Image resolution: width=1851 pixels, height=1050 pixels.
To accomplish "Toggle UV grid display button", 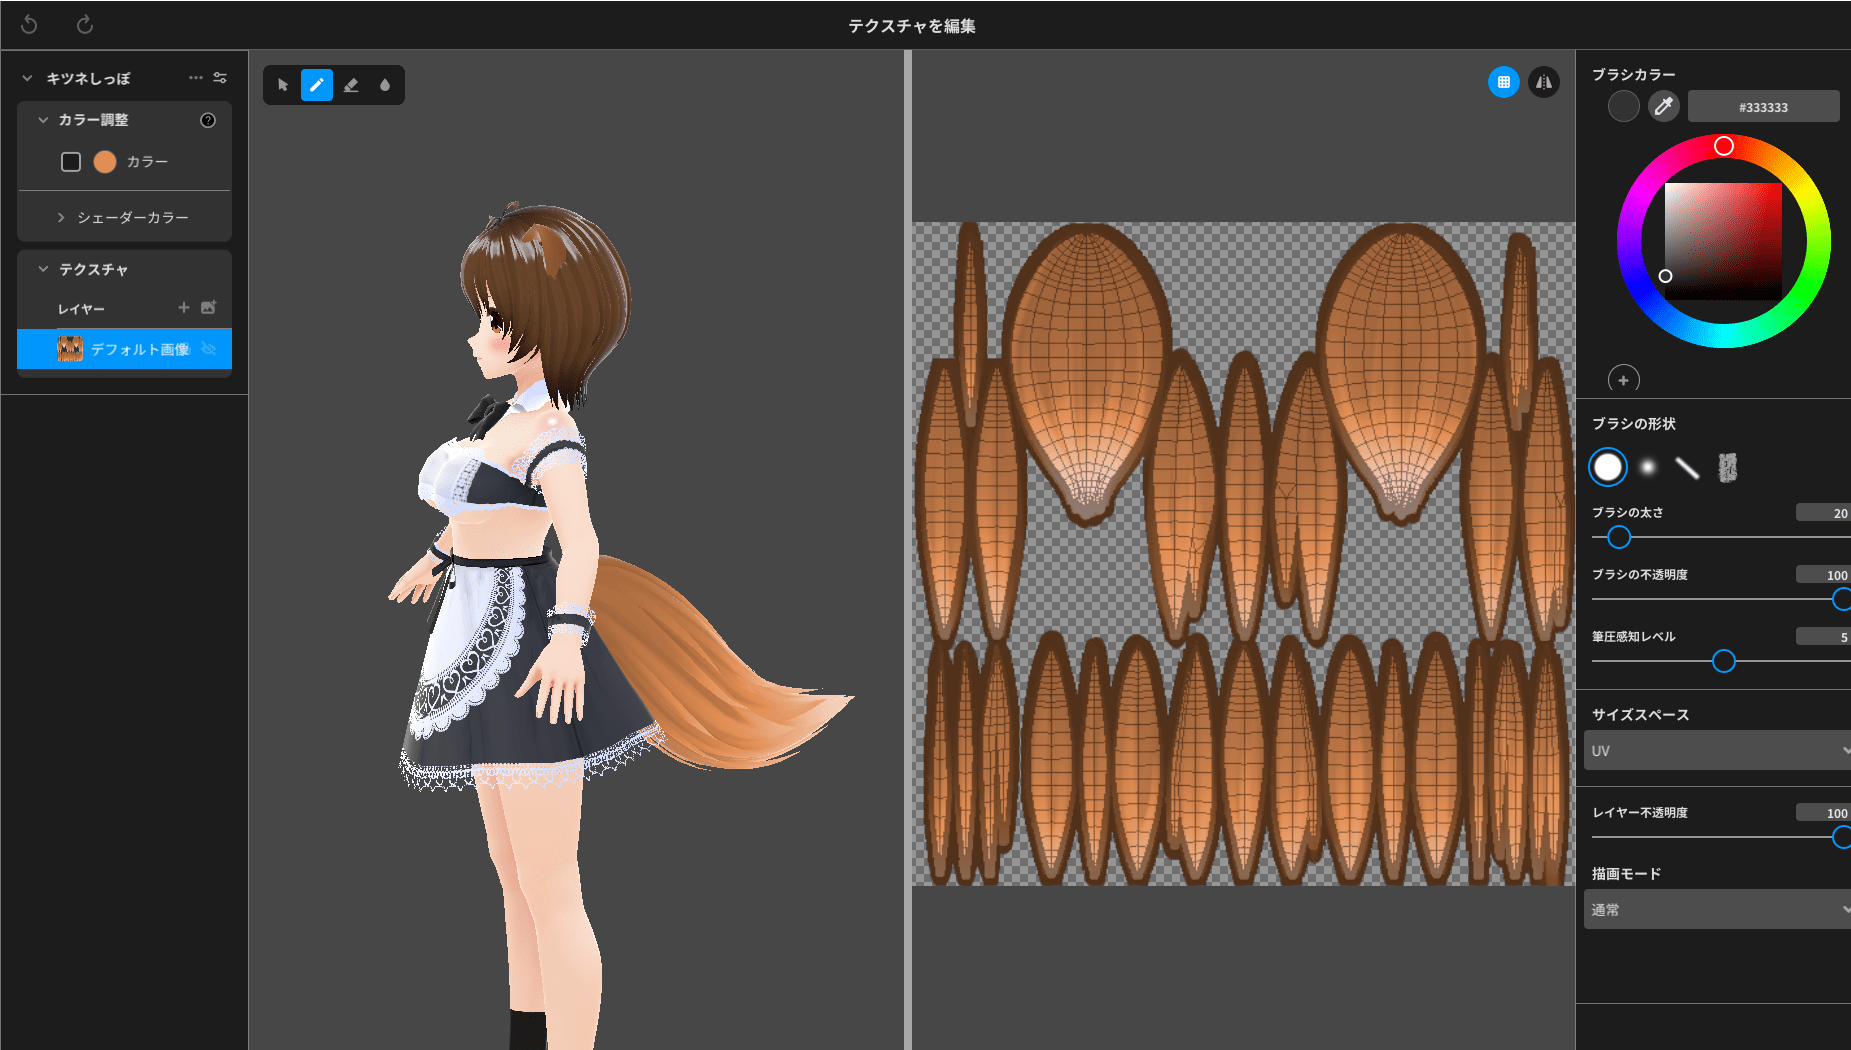I will 1503,82.
